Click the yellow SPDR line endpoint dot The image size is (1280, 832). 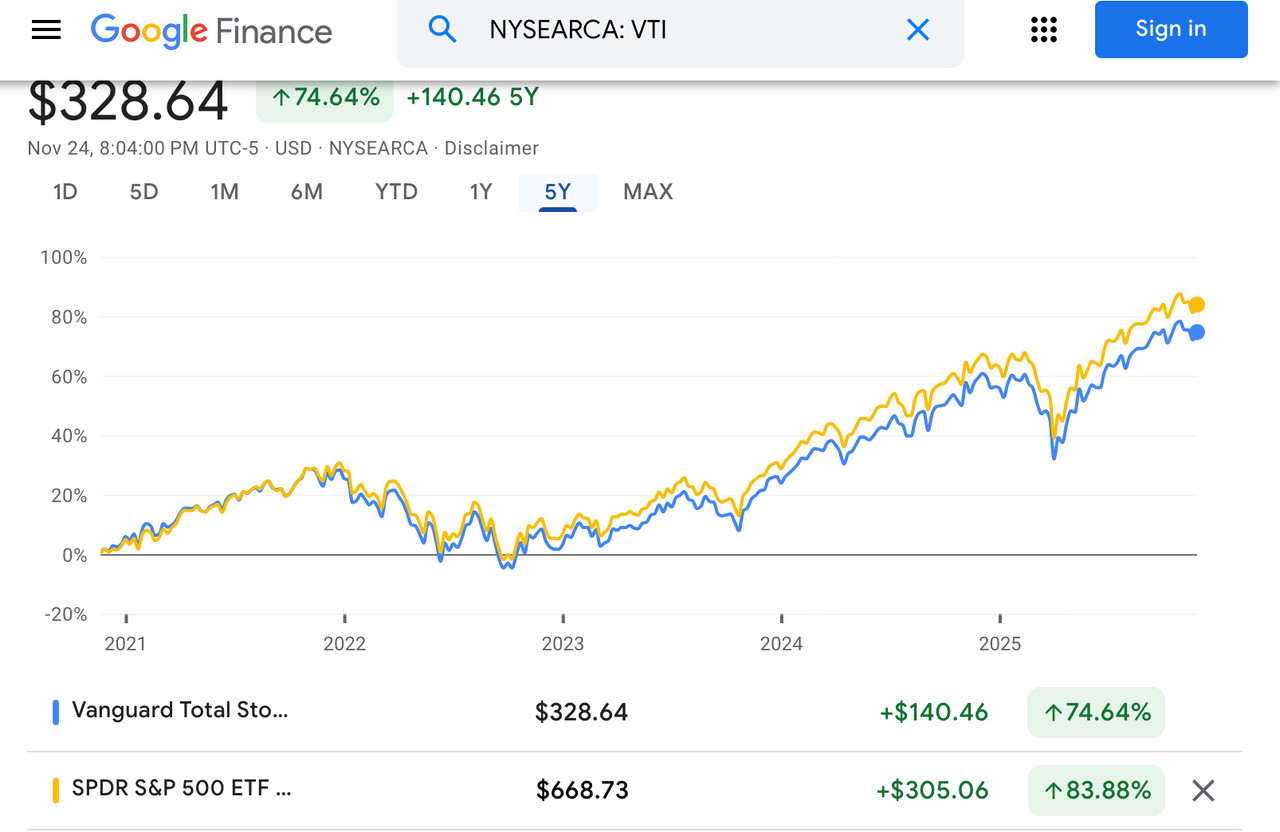coord(1196,305)
